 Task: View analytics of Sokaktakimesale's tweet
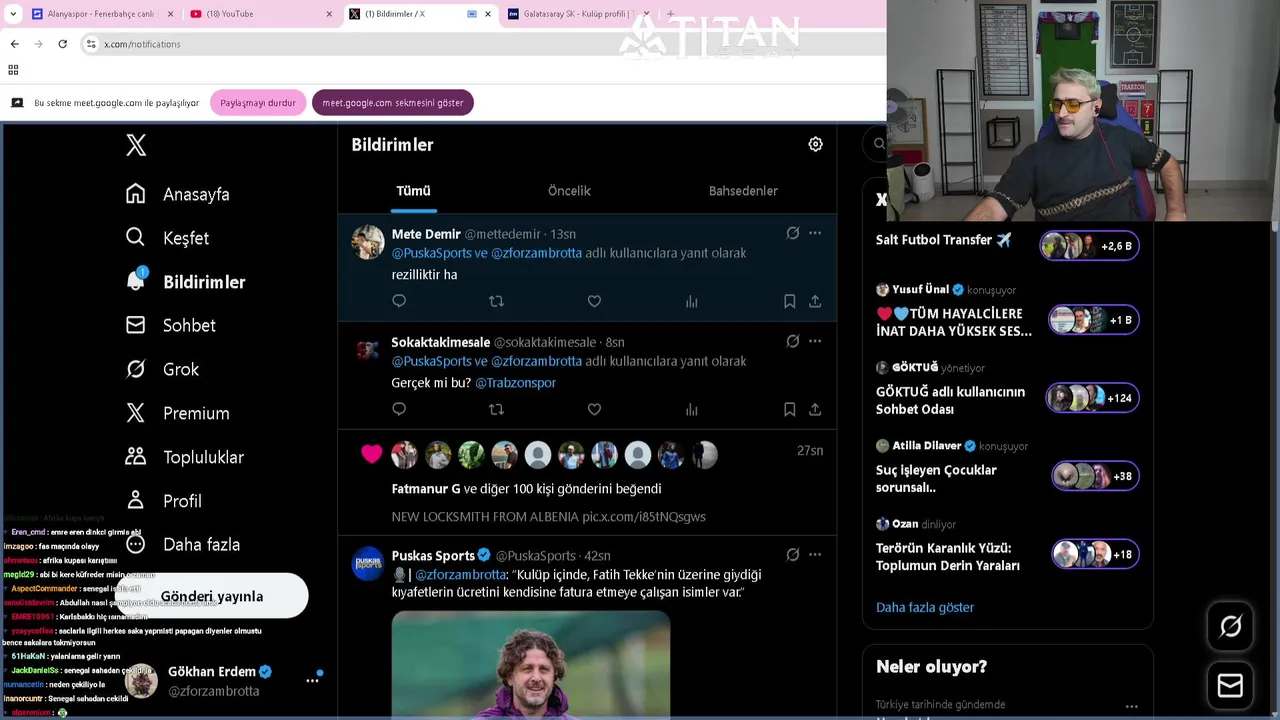click(x=691, y=409)
